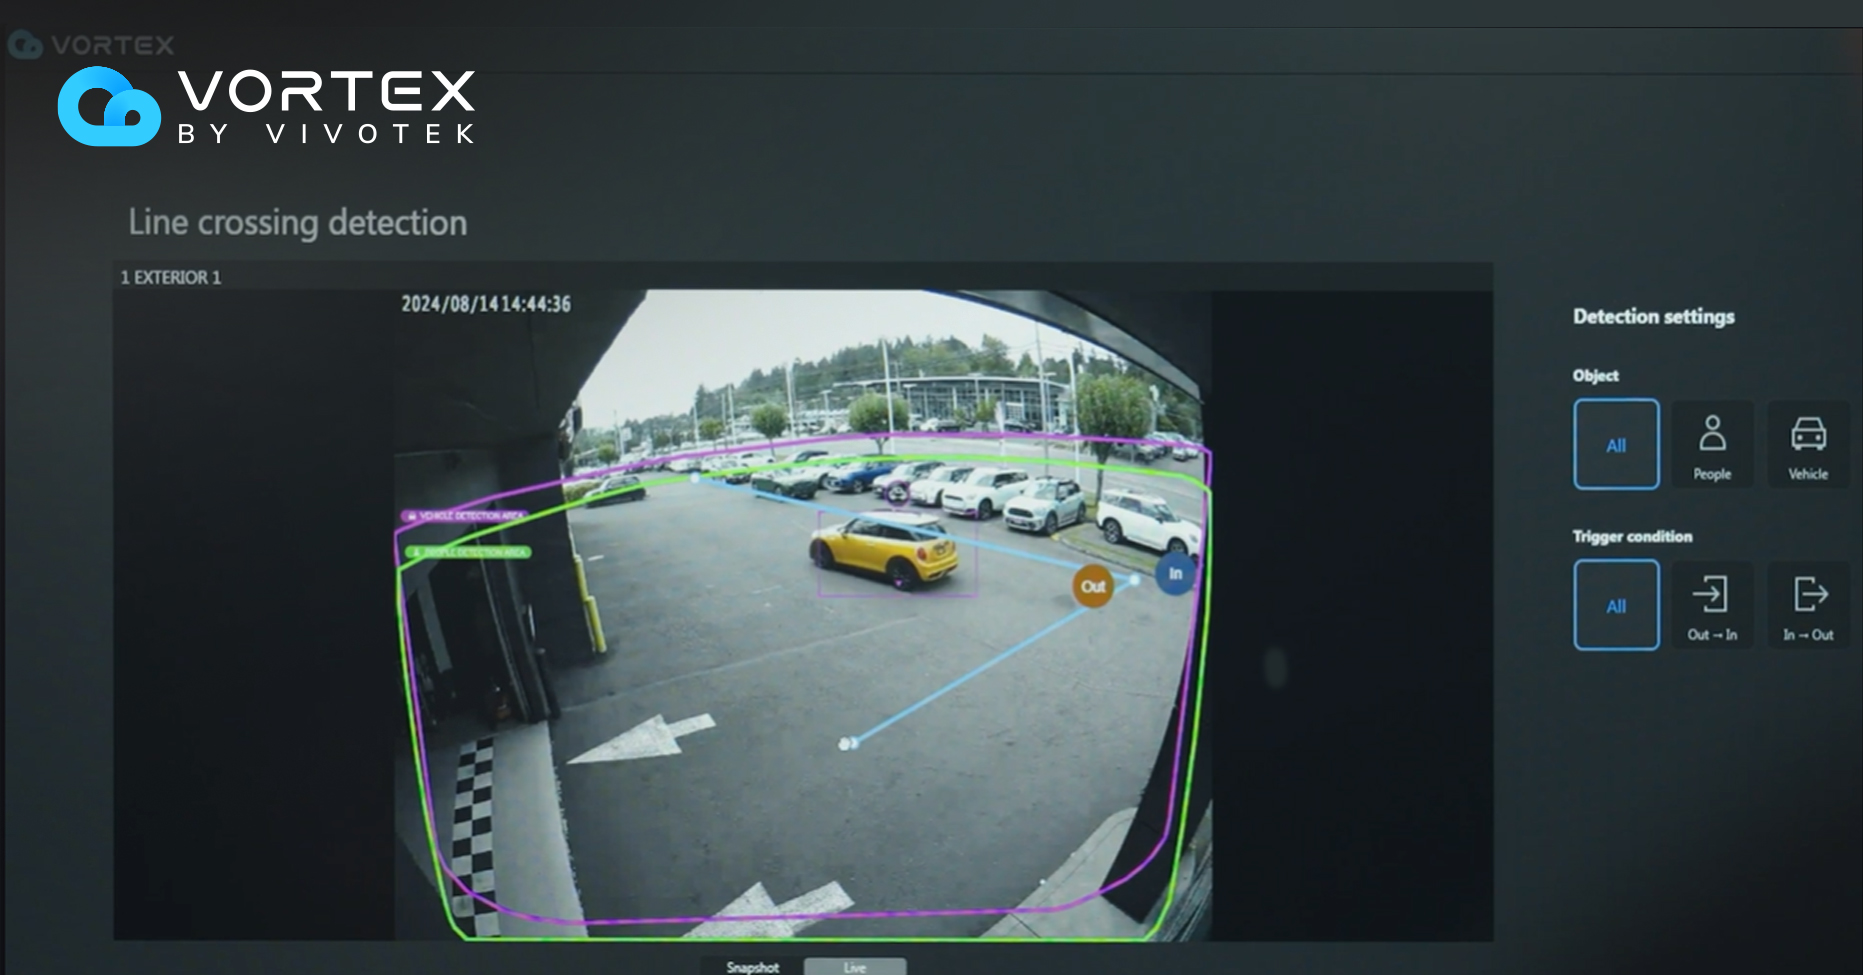The height and width of the screenshot is (975, 1863).
Task: Choose the In → Out trigger condition icon
Action: (x=1807, y=604)
